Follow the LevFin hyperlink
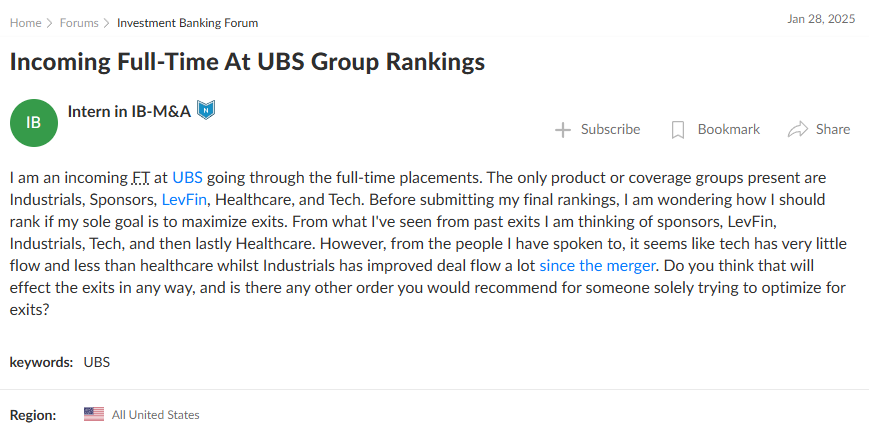This screenshot has height=446, width=869. point(184,199)
